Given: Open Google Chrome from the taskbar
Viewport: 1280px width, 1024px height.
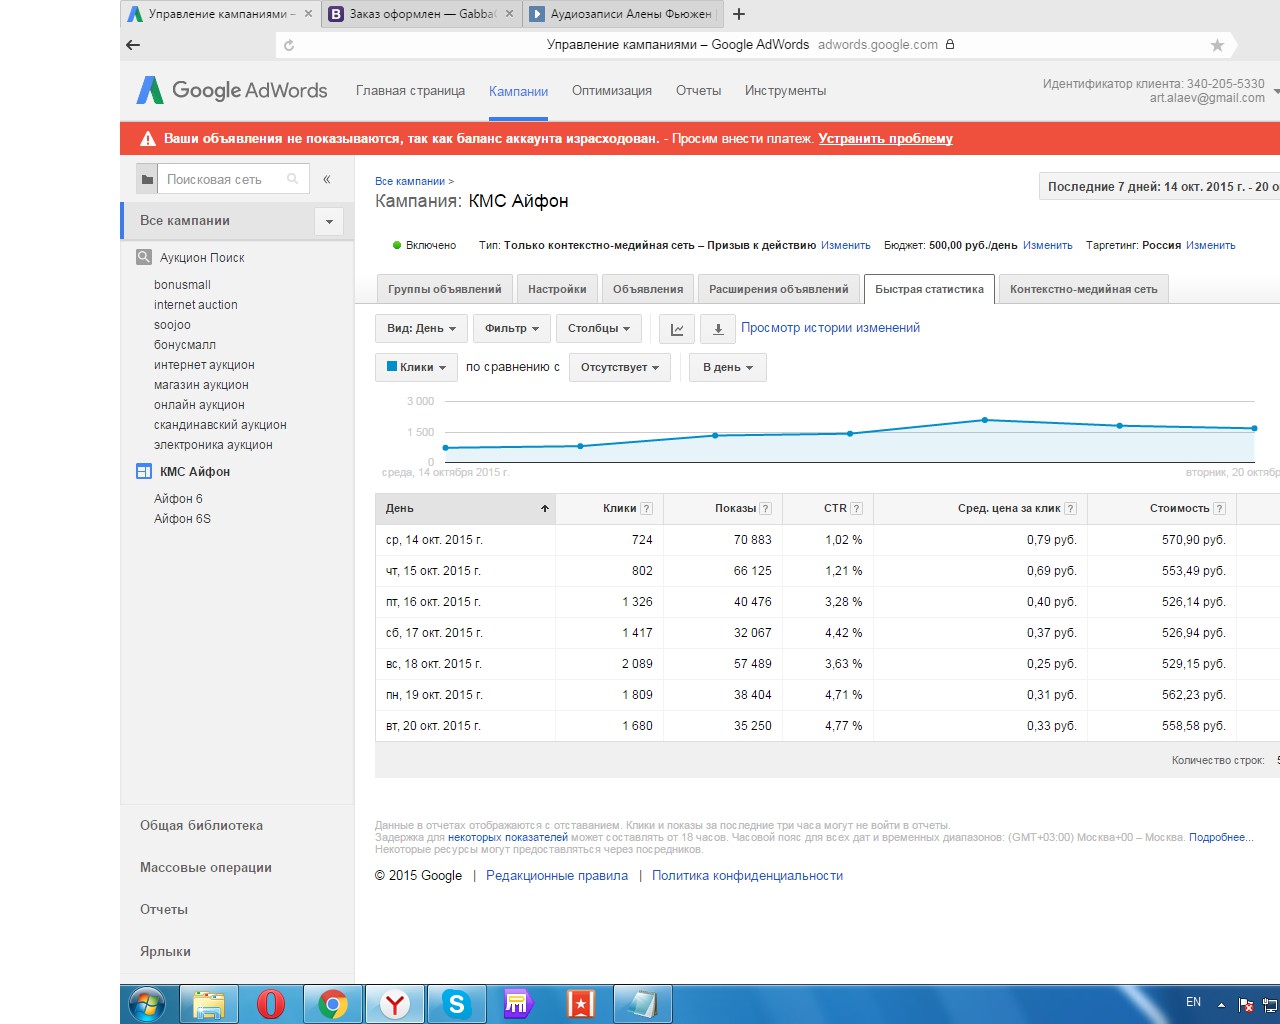Looking at the screenshot, I should click(333, 1004).
